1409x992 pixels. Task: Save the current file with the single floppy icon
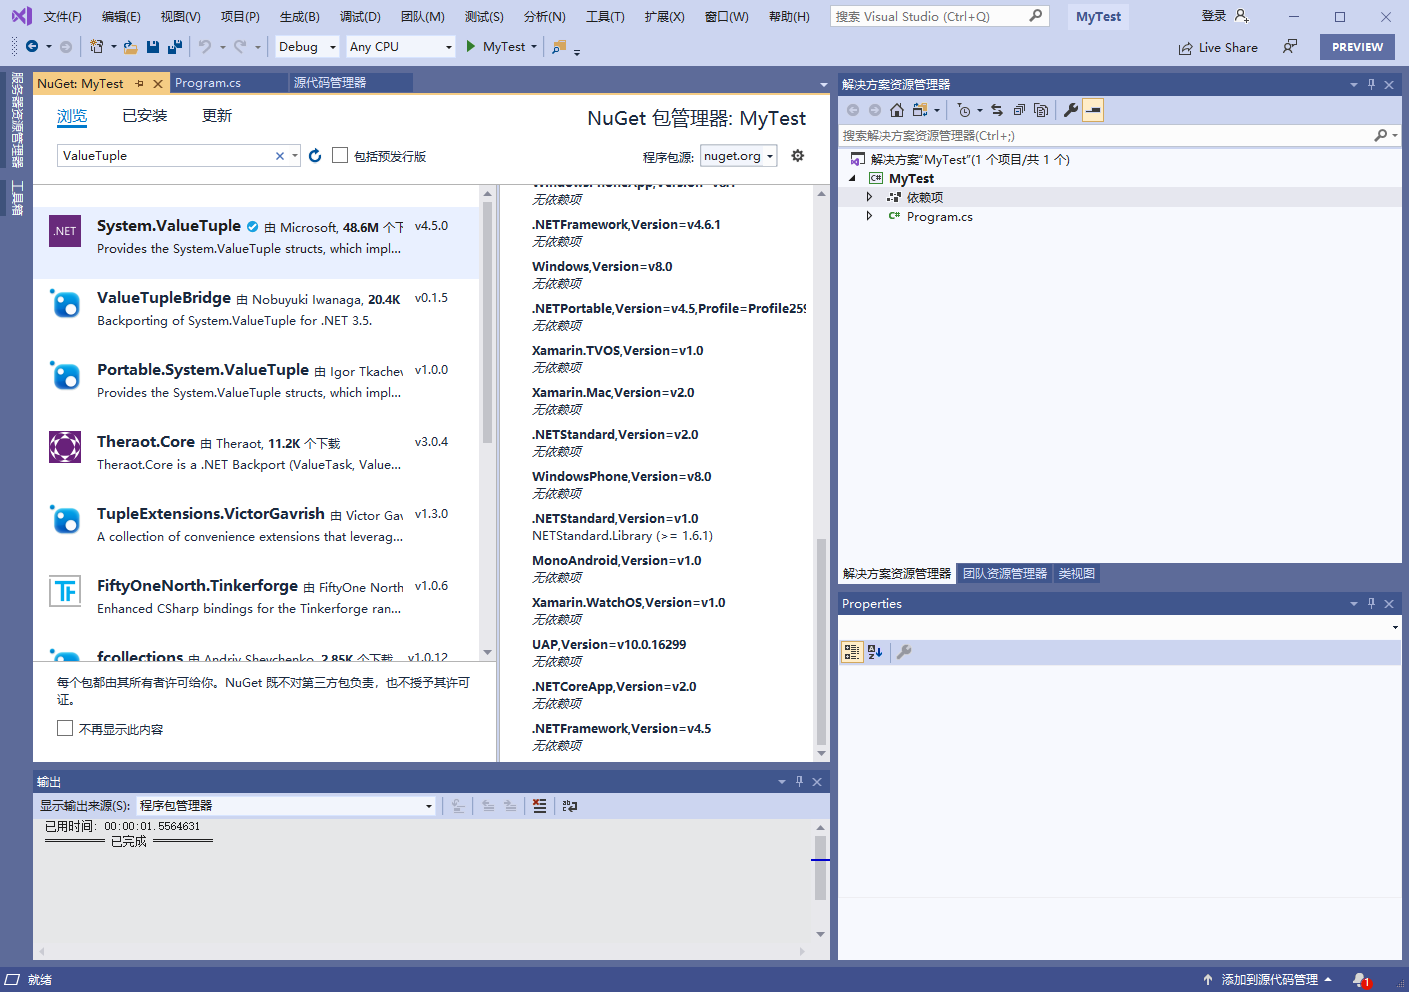pos(153,47)
